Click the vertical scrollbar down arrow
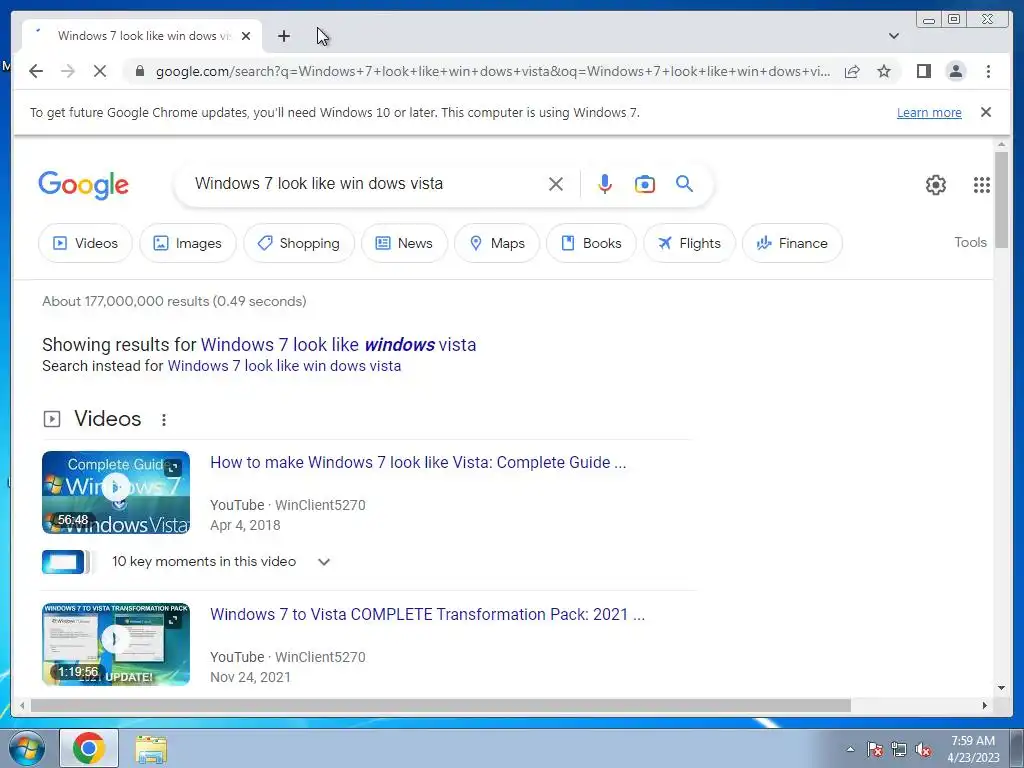The height and width of the screenshot is (768, 1024). coord(1001,688)
